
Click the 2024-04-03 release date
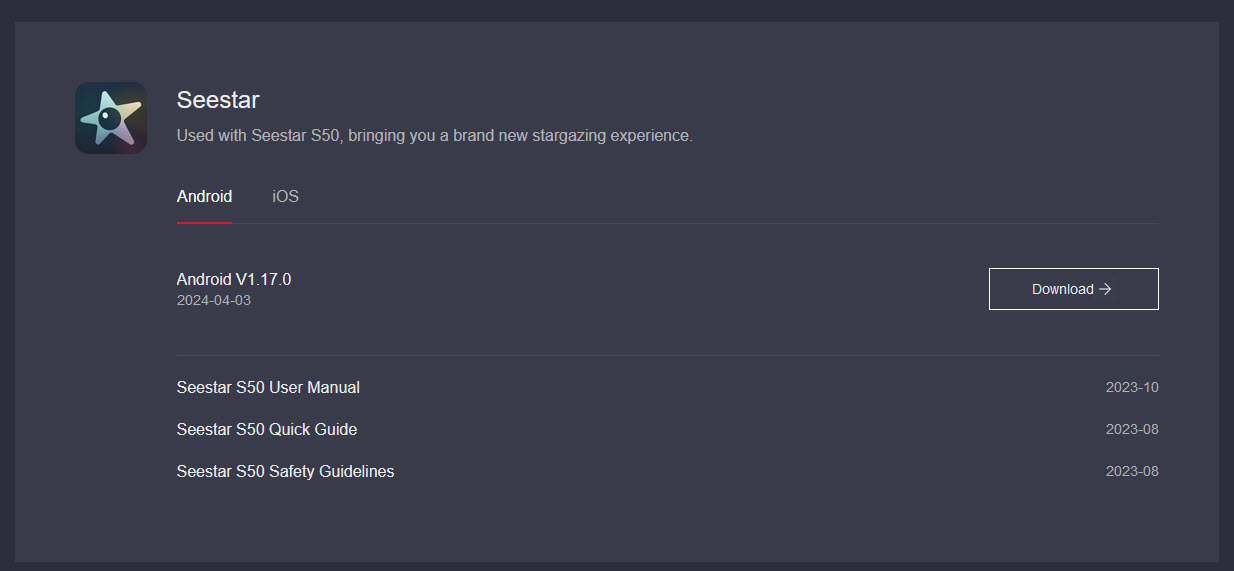coord(214,300)
